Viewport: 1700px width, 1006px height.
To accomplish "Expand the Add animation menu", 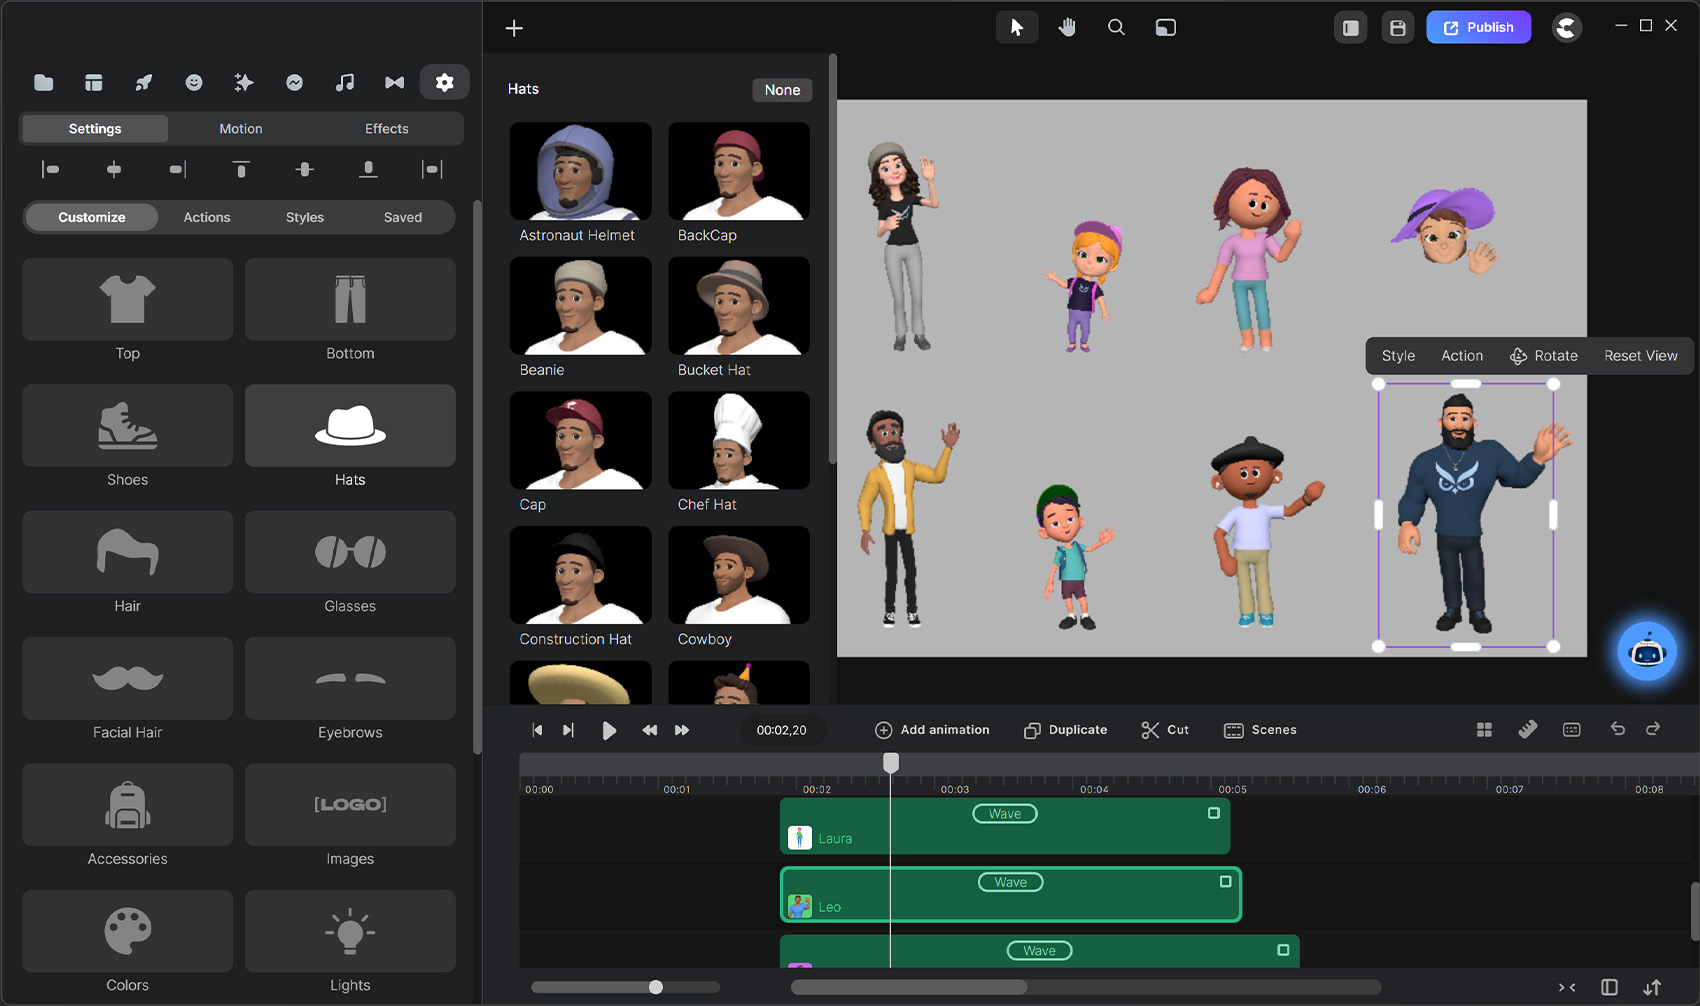I will pos(932,730).
